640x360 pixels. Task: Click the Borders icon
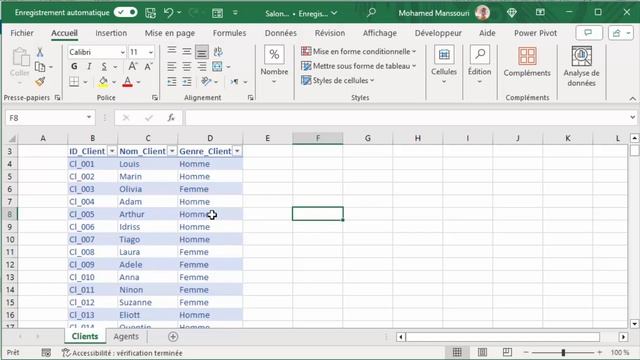point(74,82)
